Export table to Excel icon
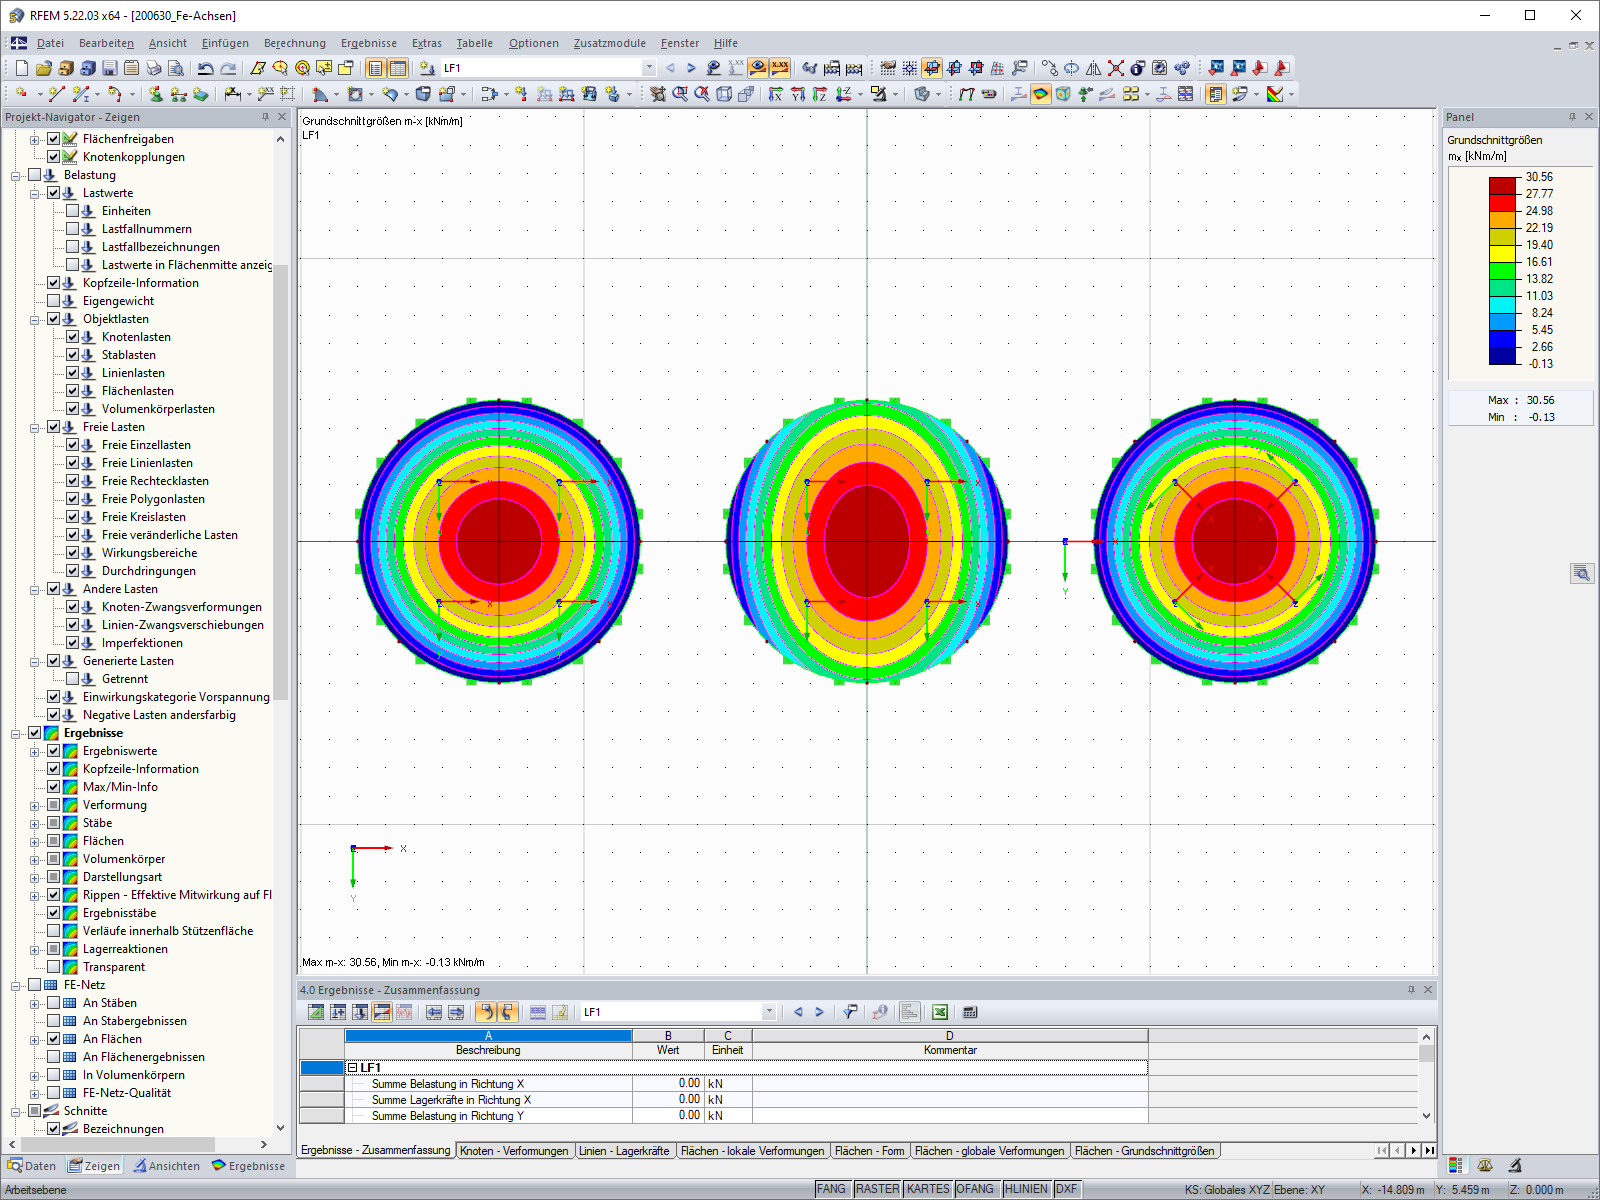Viewport: 1600px width, 1200px height. pos(940,1012)
